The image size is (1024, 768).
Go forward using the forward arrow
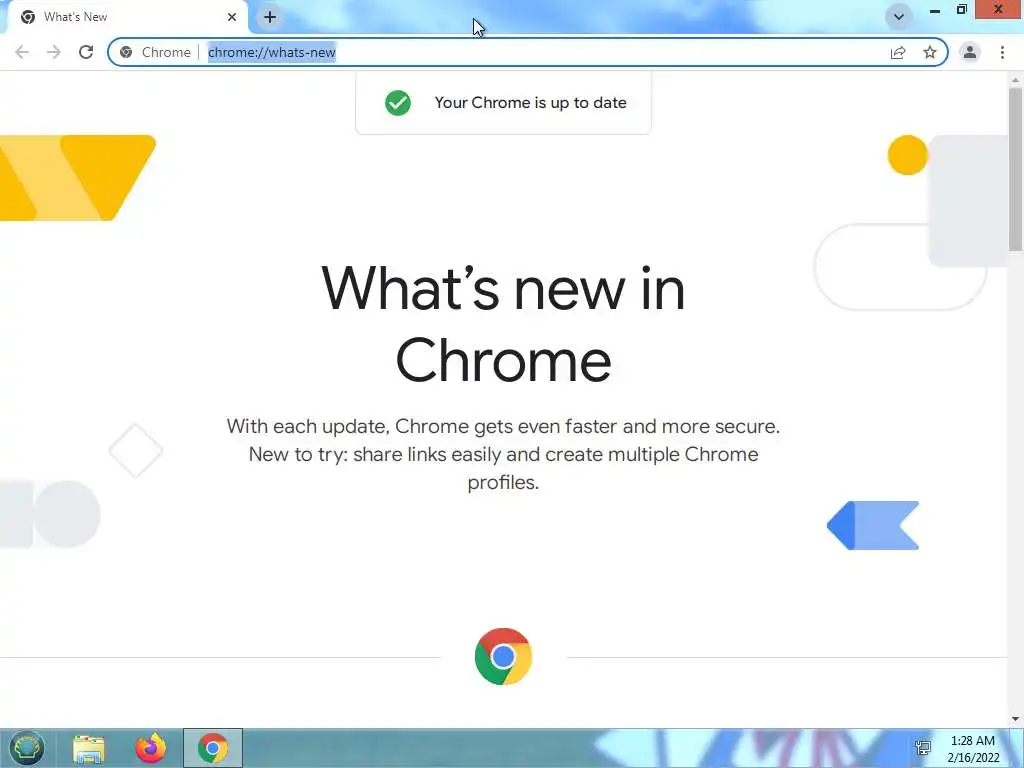click(x=54, y=52)
